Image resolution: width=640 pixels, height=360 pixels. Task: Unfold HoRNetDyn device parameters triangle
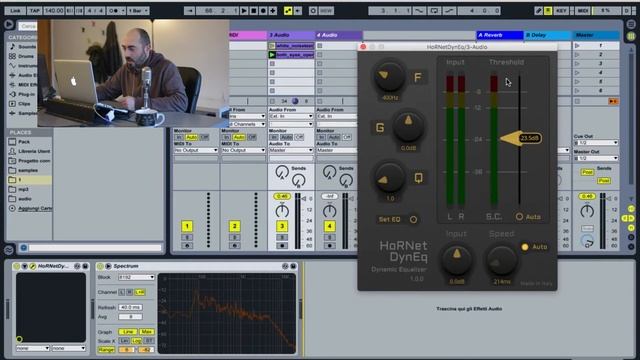point(24,266)
